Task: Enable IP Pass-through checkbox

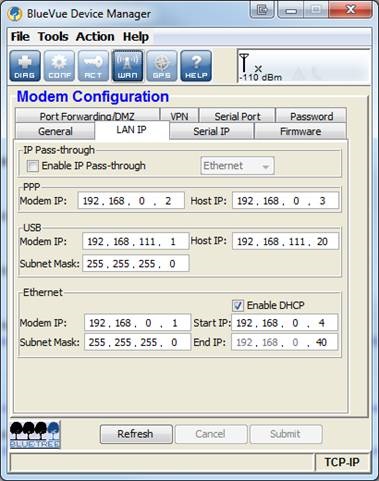Action: pos(33,166)
